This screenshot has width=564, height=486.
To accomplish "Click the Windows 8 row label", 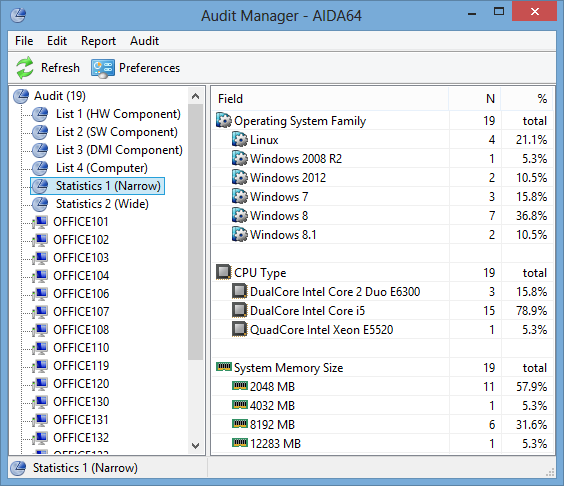I will point(279,216).
